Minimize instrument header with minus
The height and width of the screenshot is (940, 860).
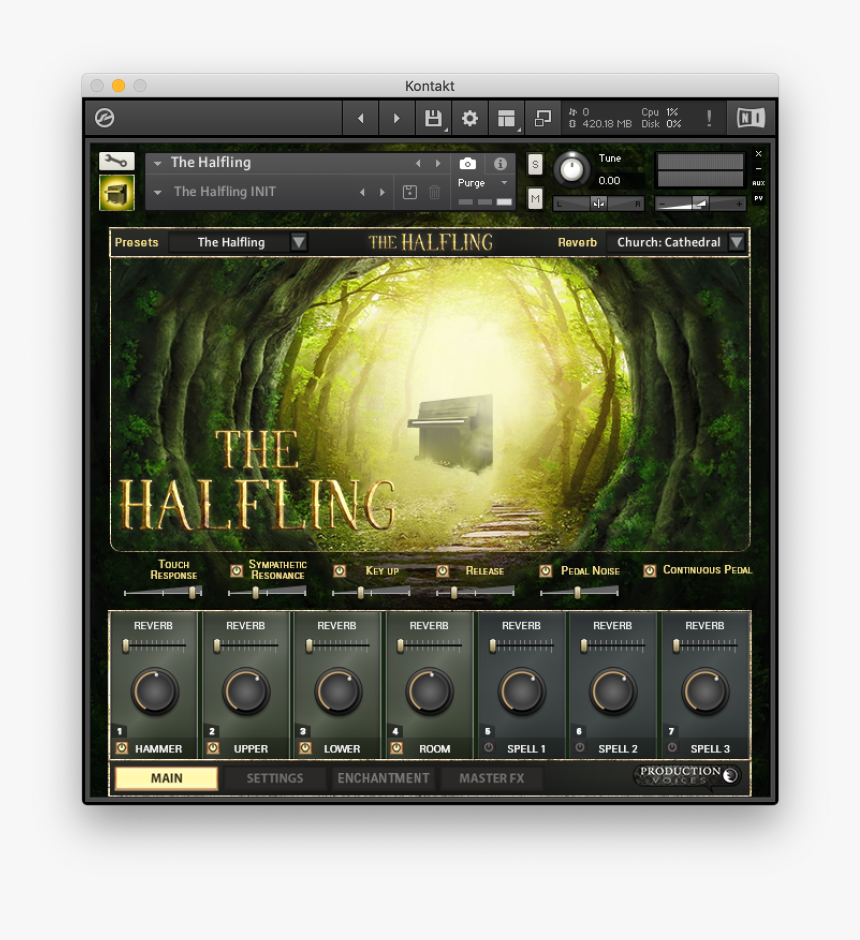pyautogui.click(x=758, y=168)
